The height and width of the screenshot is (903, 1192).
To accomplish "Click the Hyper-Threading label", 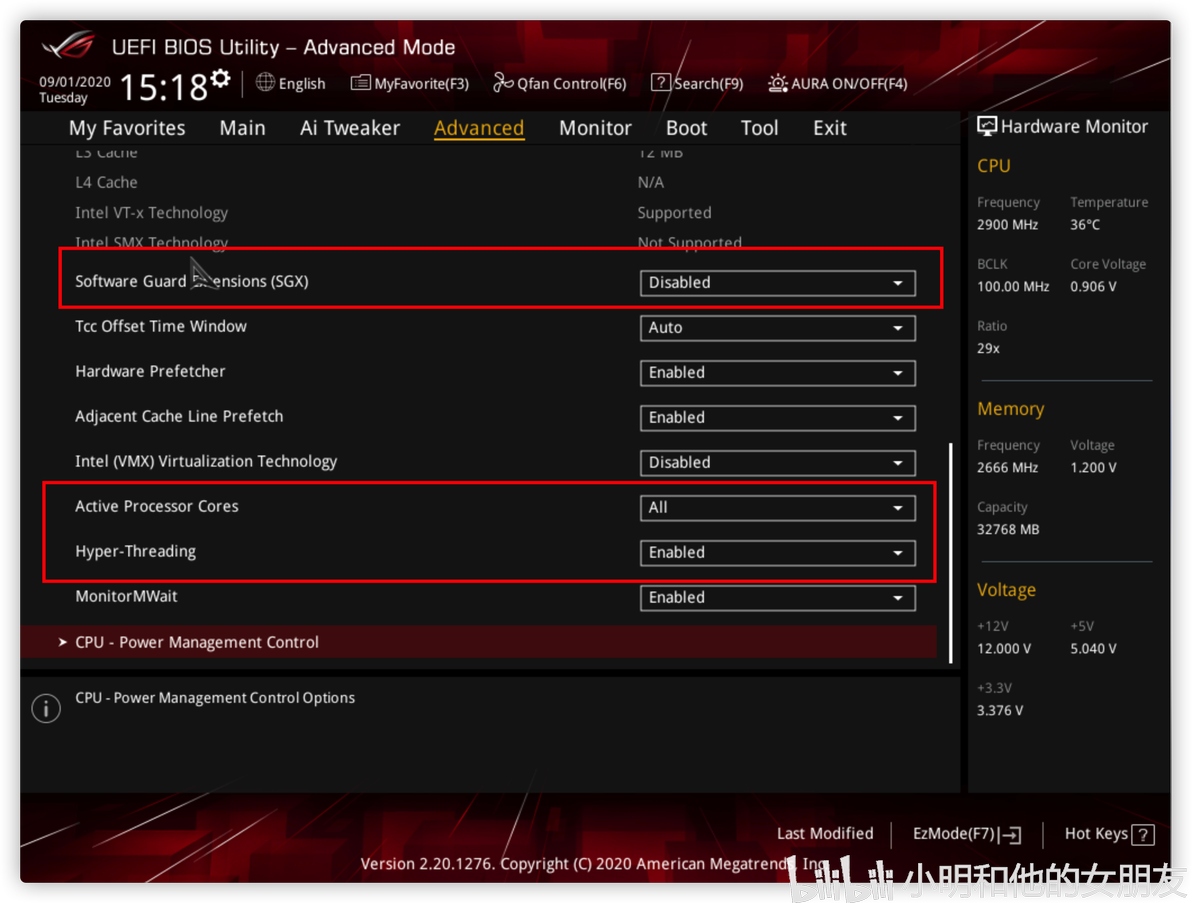I will (135, 552).
